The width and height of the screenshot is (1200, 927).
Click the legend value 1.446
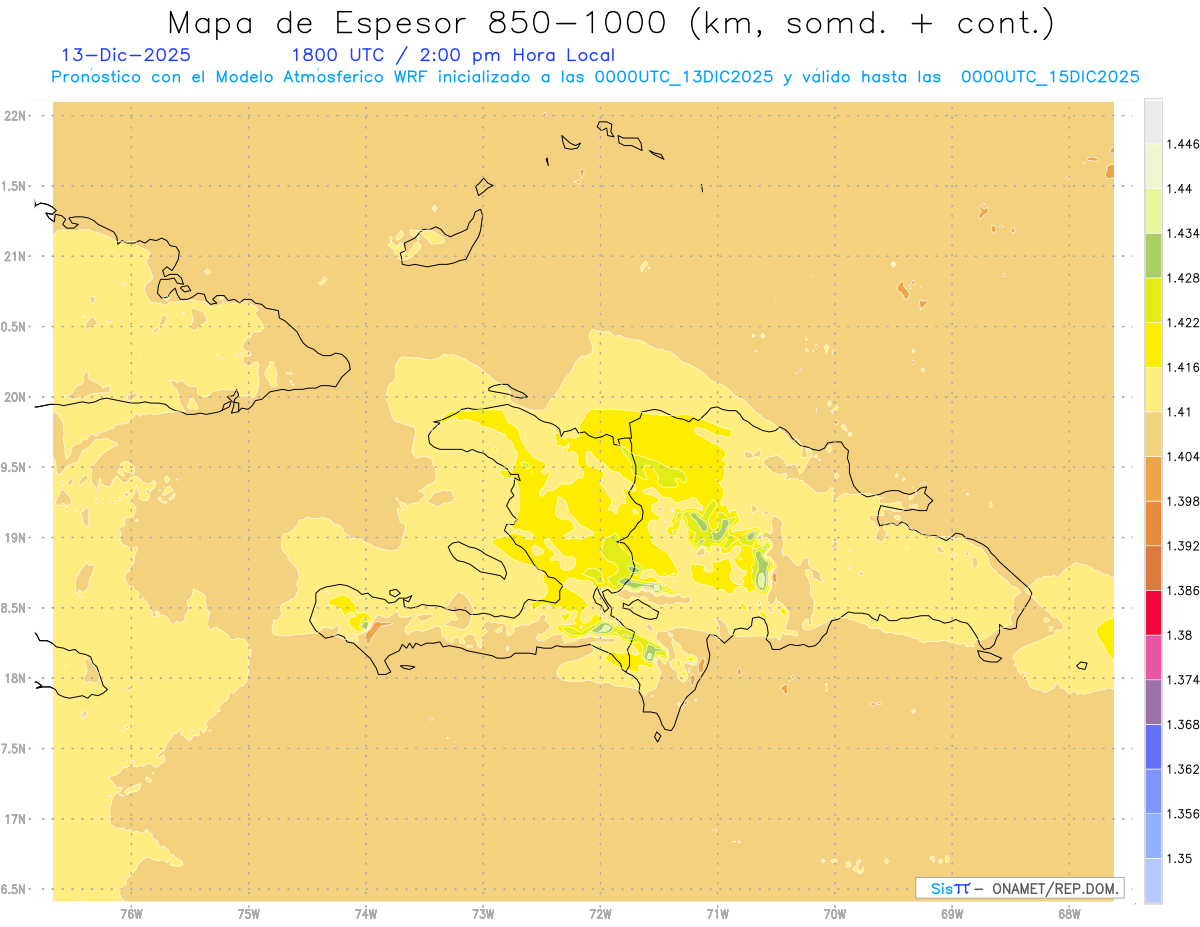coord(1185,144)
